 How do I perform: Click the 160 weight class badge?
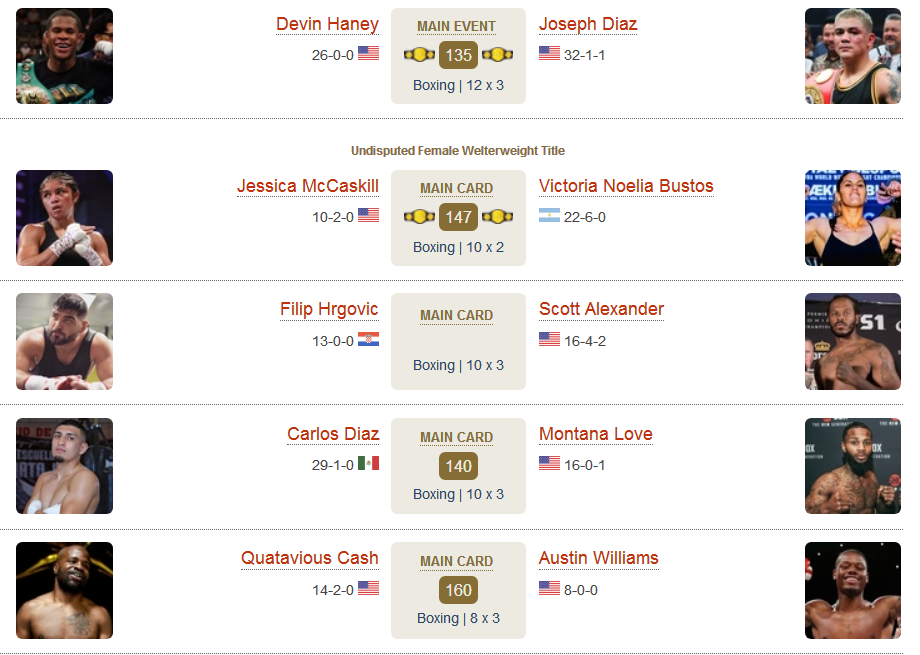[x=458, y=590]
